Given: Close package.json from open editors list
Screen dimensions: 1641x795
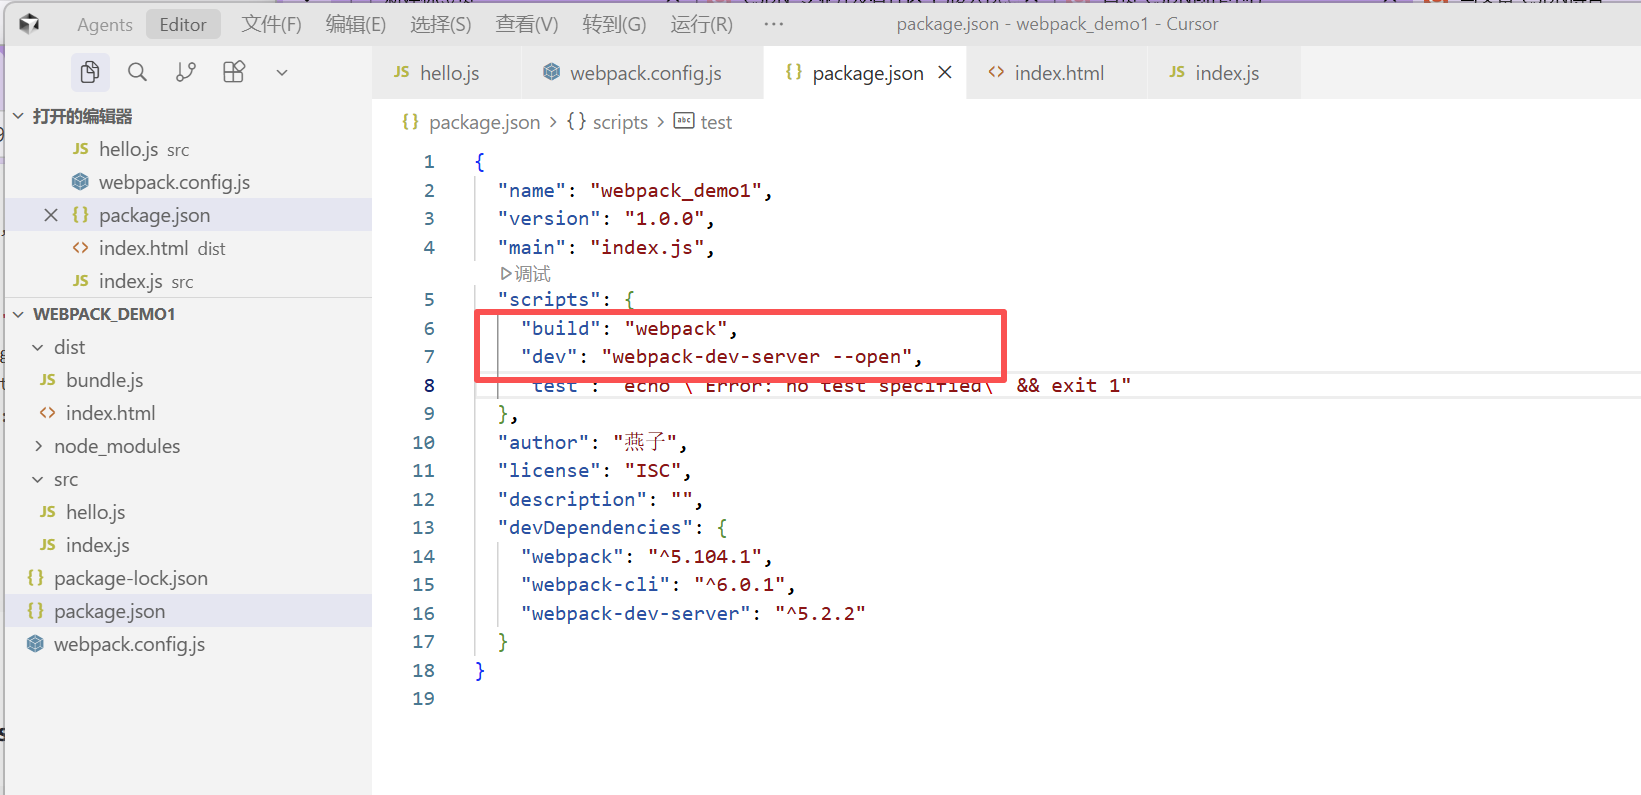Looking at the screenshot, I should coord(51,215).
